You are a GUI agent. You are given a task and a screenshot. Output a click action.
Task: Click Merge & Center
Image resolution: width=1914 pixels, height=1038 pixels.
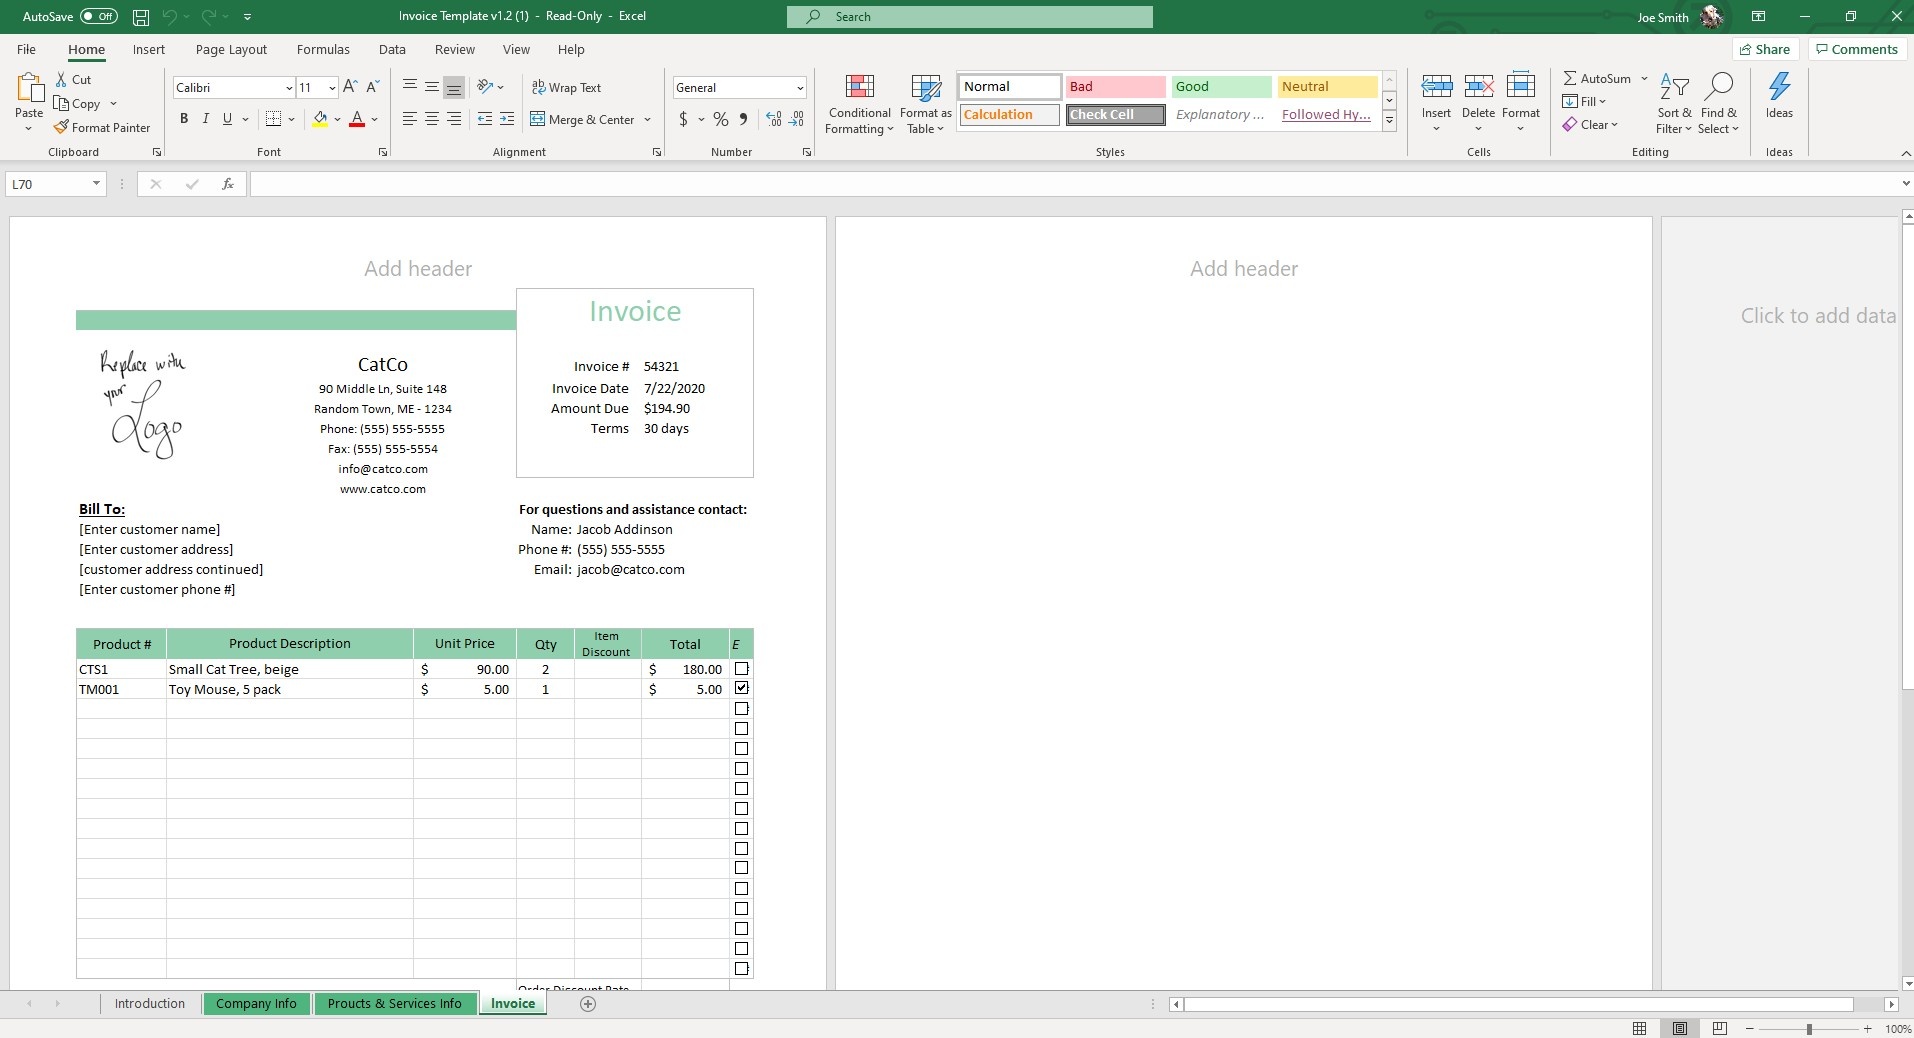(x=583, y=119)
